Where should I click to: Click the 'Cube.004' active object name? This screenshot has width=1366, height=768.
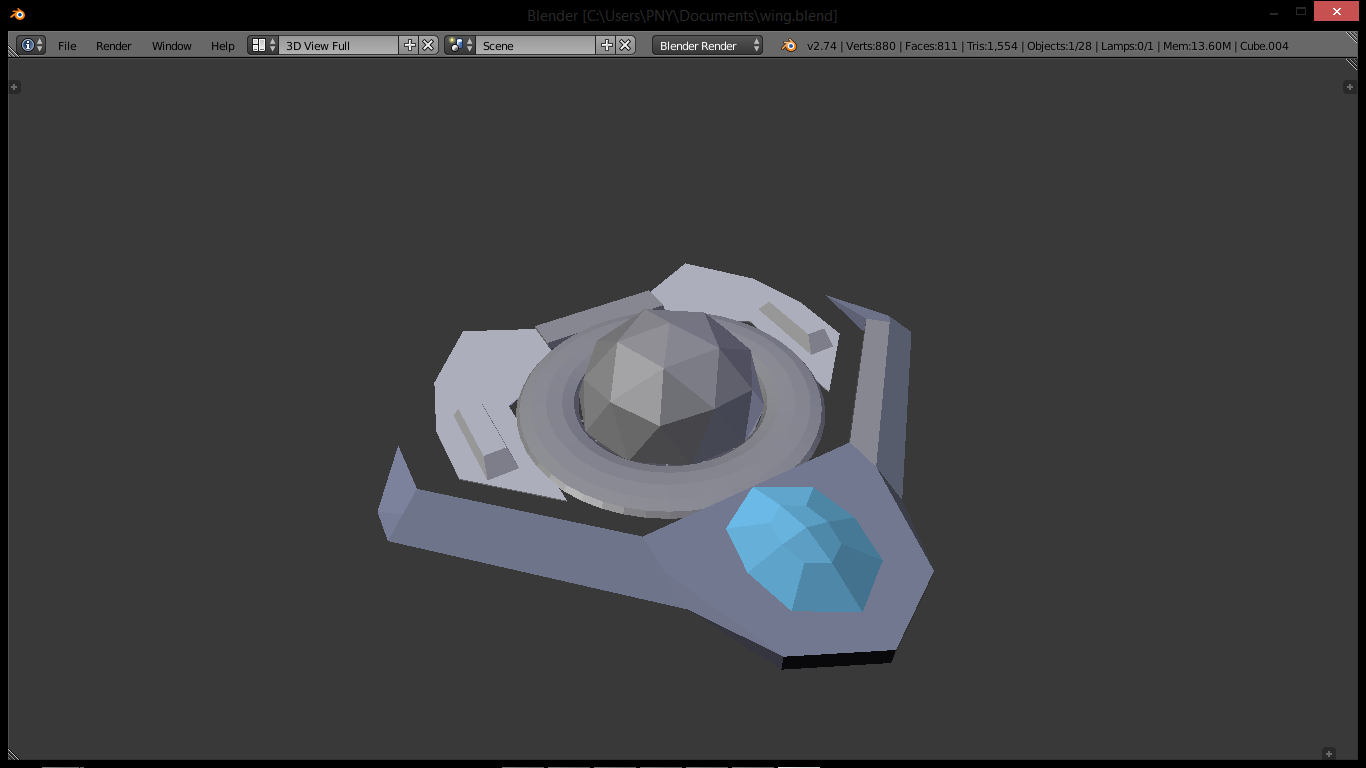1264,46
